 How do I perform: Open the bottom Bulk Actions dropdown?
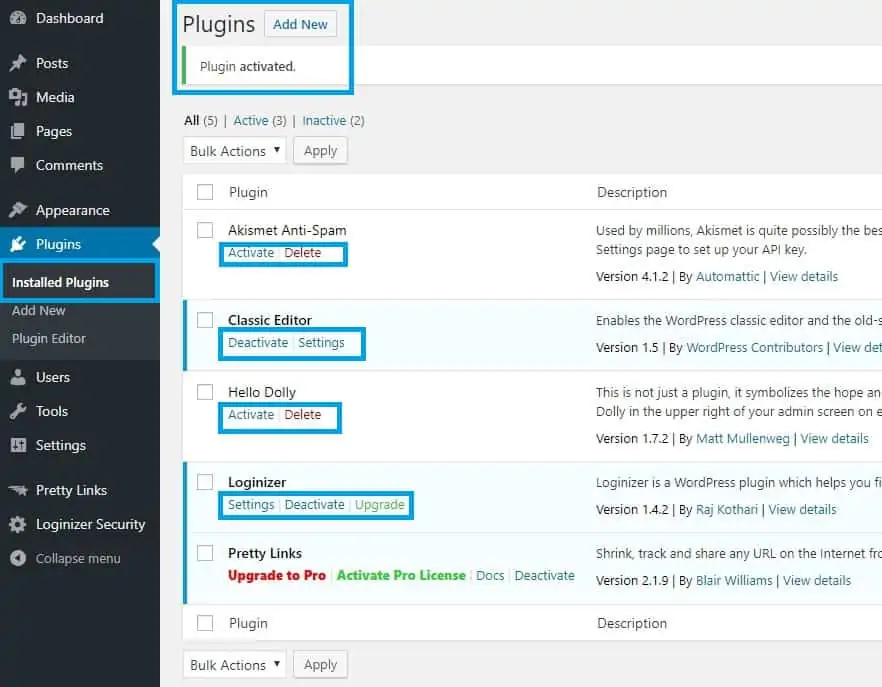pos(235,665)
